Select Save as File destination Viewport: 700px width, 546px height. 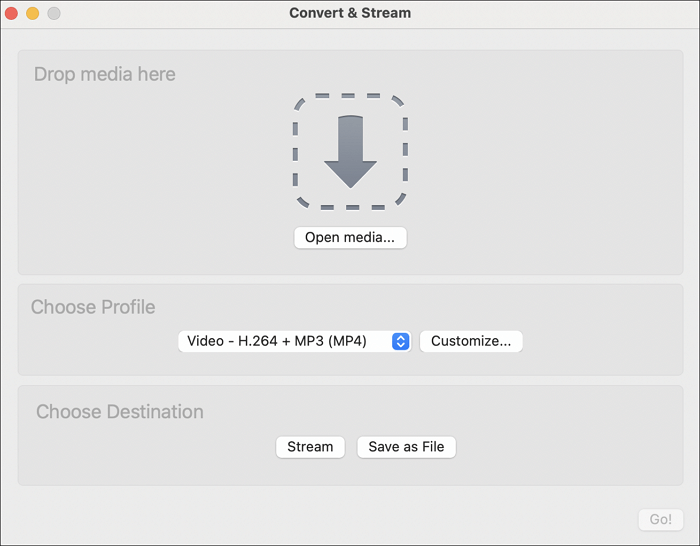click(406, 447)
